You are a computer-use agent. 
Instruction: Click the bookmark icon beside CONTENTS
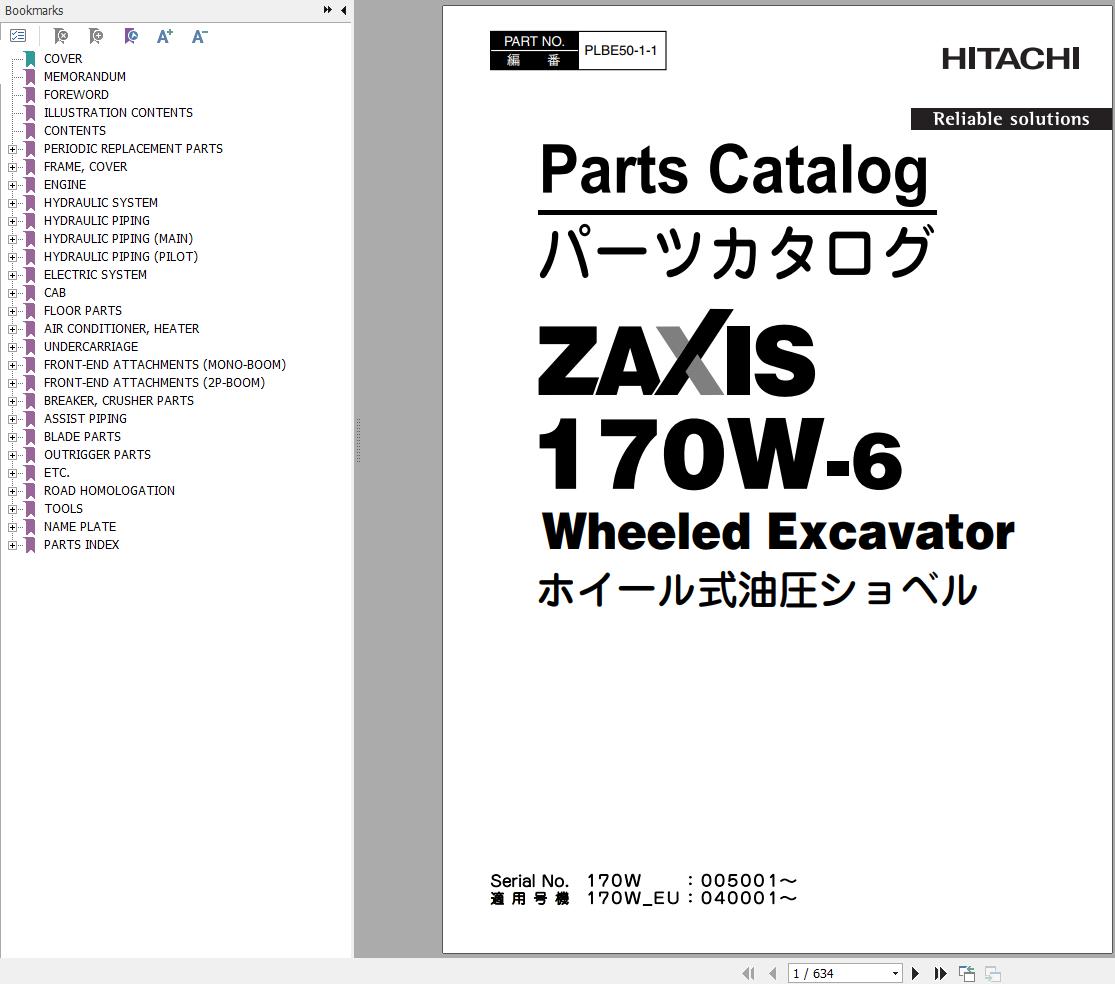31,130
